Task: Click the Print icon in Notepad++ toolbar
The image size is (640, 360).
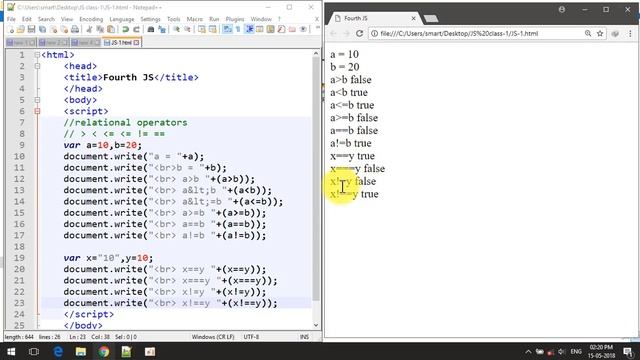Action: coord(75,29)
